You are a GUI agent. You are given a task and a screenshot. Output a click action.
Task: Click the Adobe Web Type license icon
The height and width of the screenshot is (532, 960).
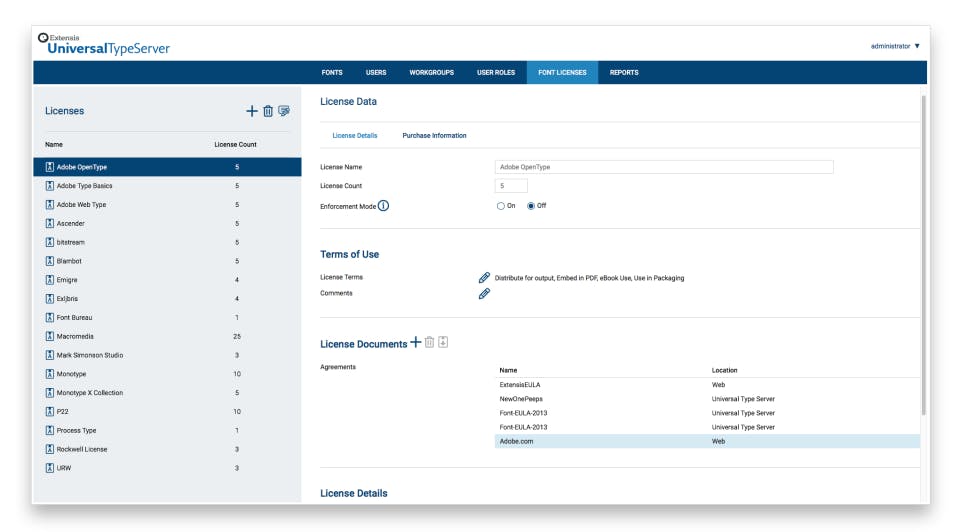click(x=50, y=204)
